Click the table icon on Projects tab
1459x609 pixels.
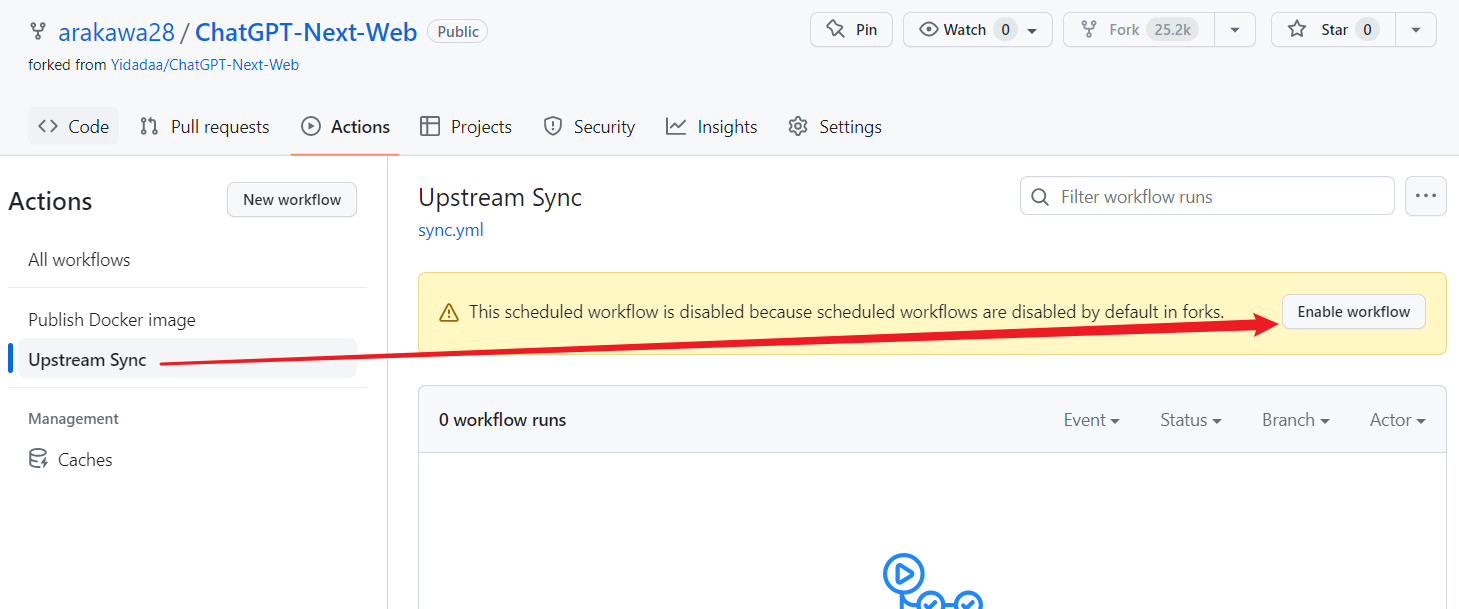(x=430, y=127)
